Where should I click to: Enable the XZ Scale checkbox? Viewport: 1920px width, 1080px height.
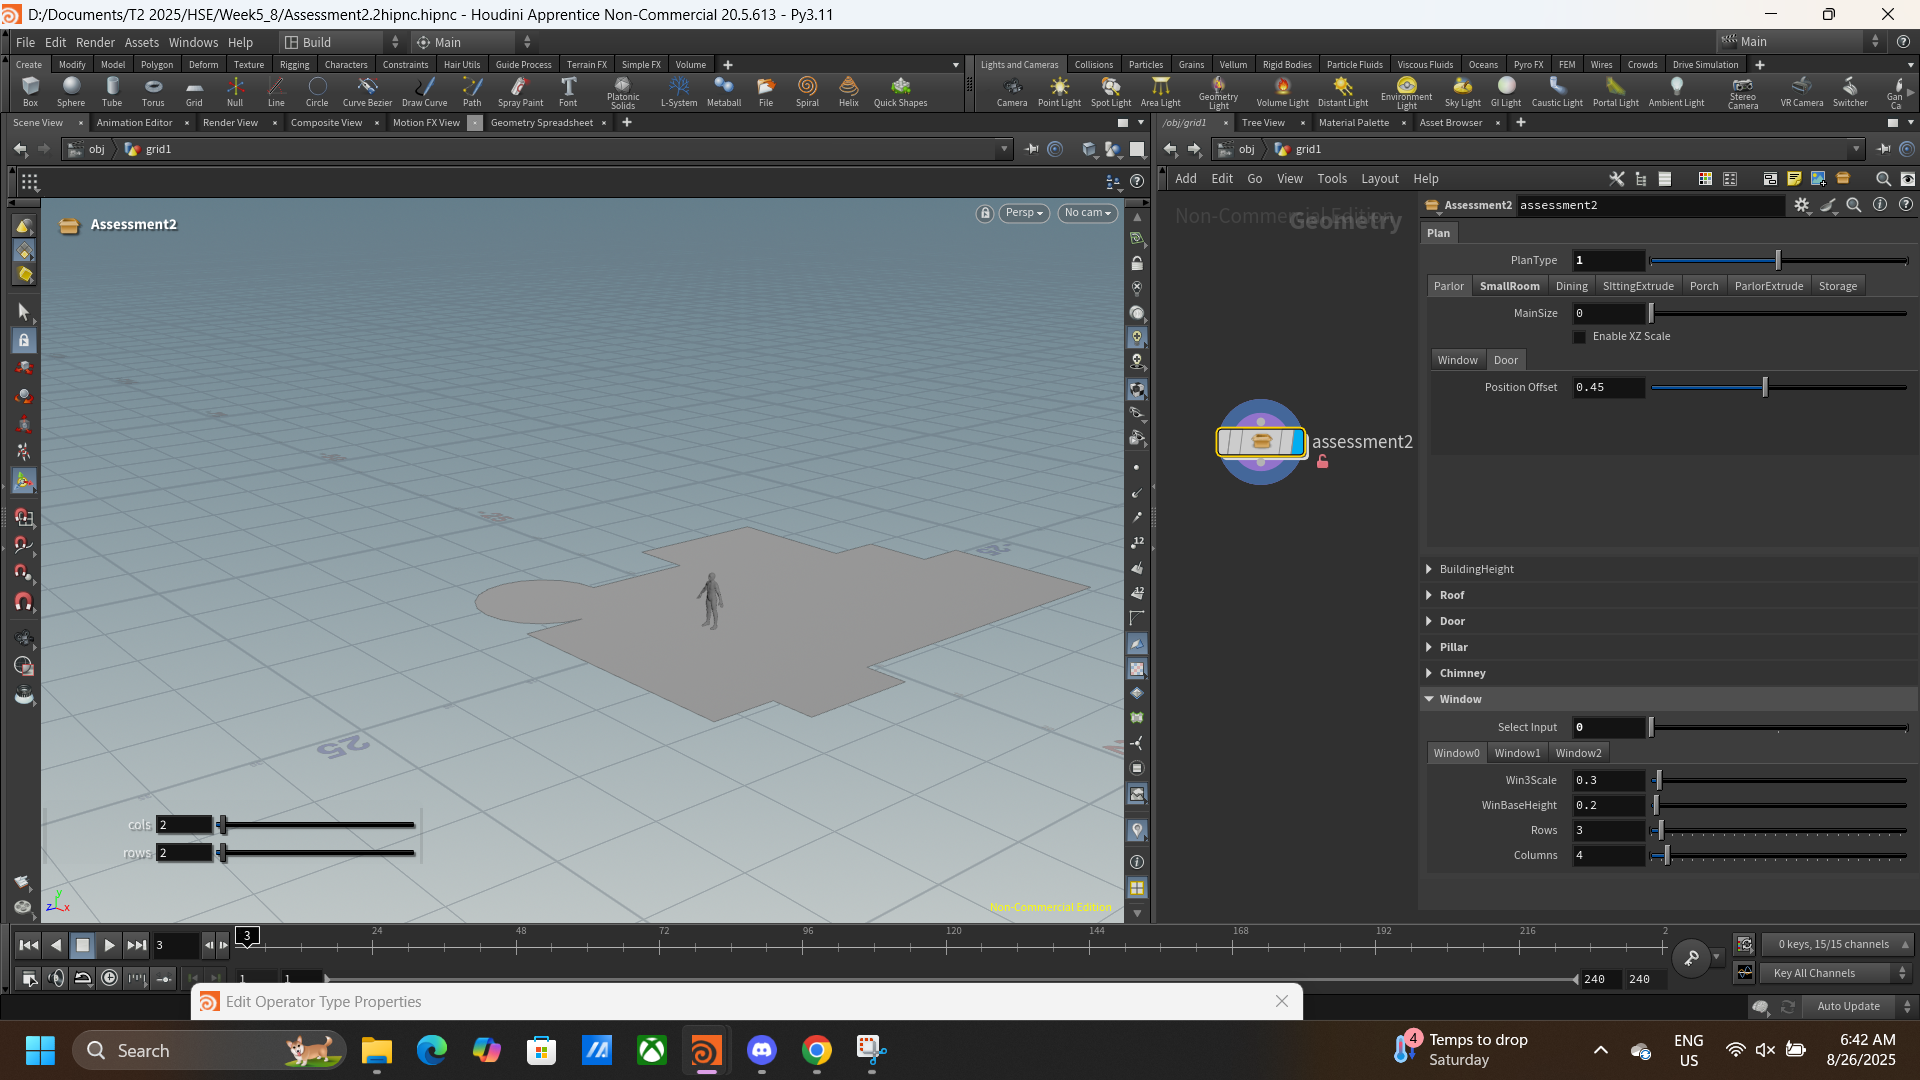pos(1580,337)
